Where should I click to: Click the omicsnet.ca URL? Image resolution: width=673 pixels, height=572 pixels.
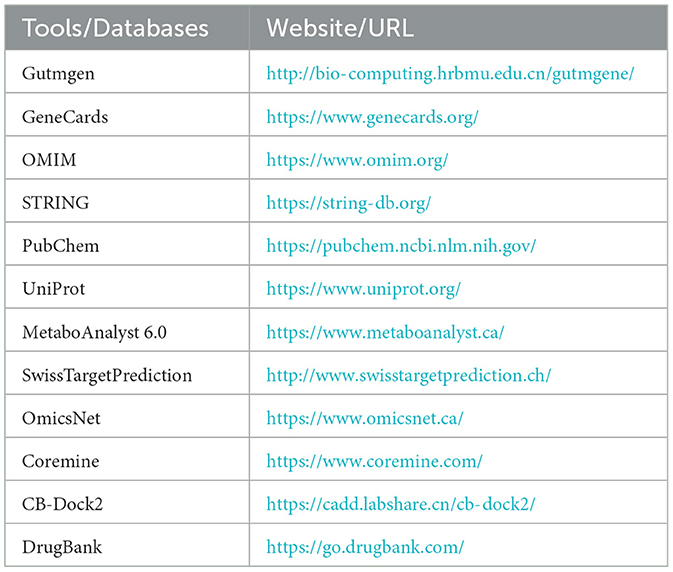click(365, 418)
